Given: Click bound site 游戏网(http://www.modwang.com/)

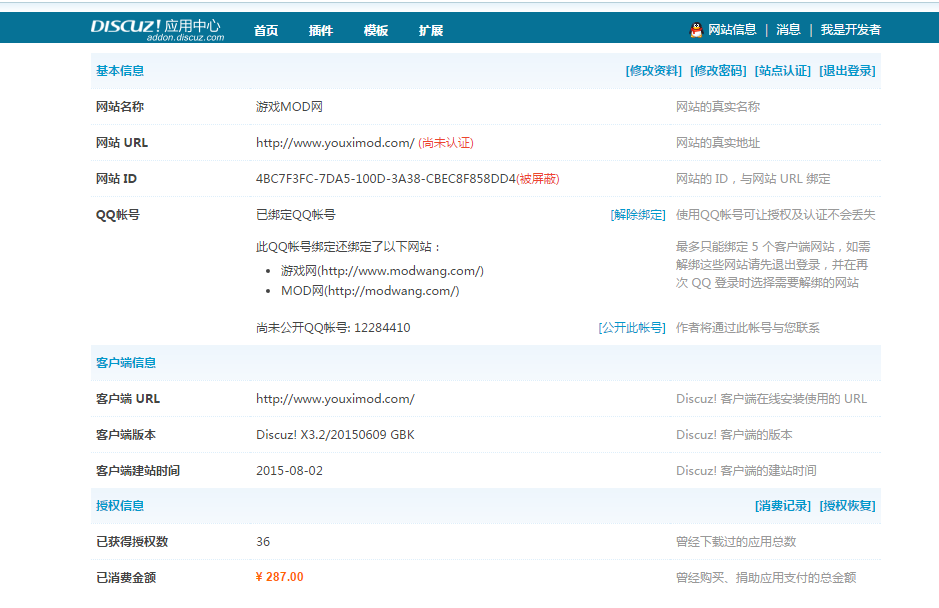Looking at the screenshot, I should click(382, 271).
